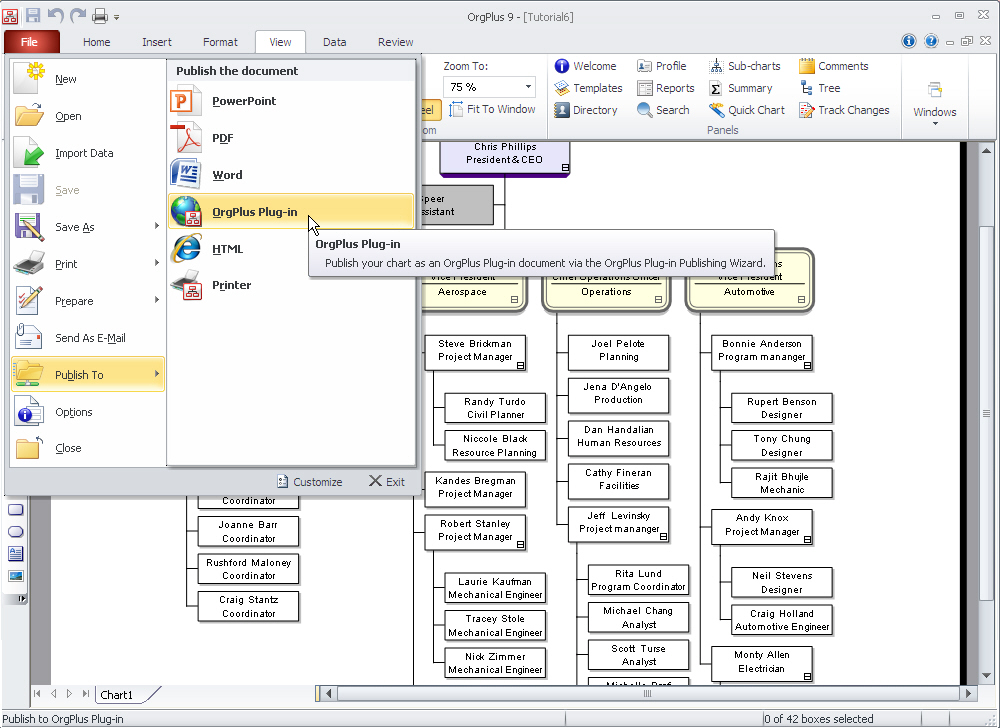This screenshot has width=1000, height=728.
Task: Click the Import Data arrow icon
Action: coord(29,153)
